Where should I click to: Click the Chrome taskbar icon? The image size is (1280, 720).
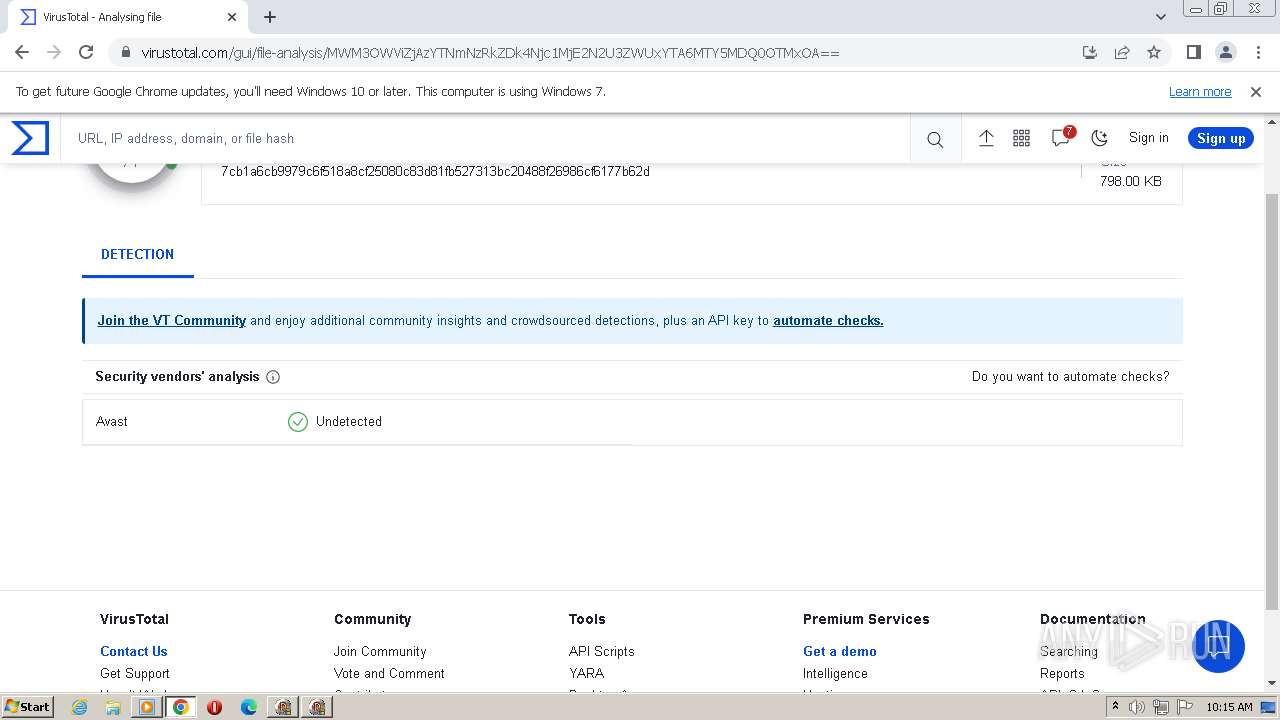point(181,707)
